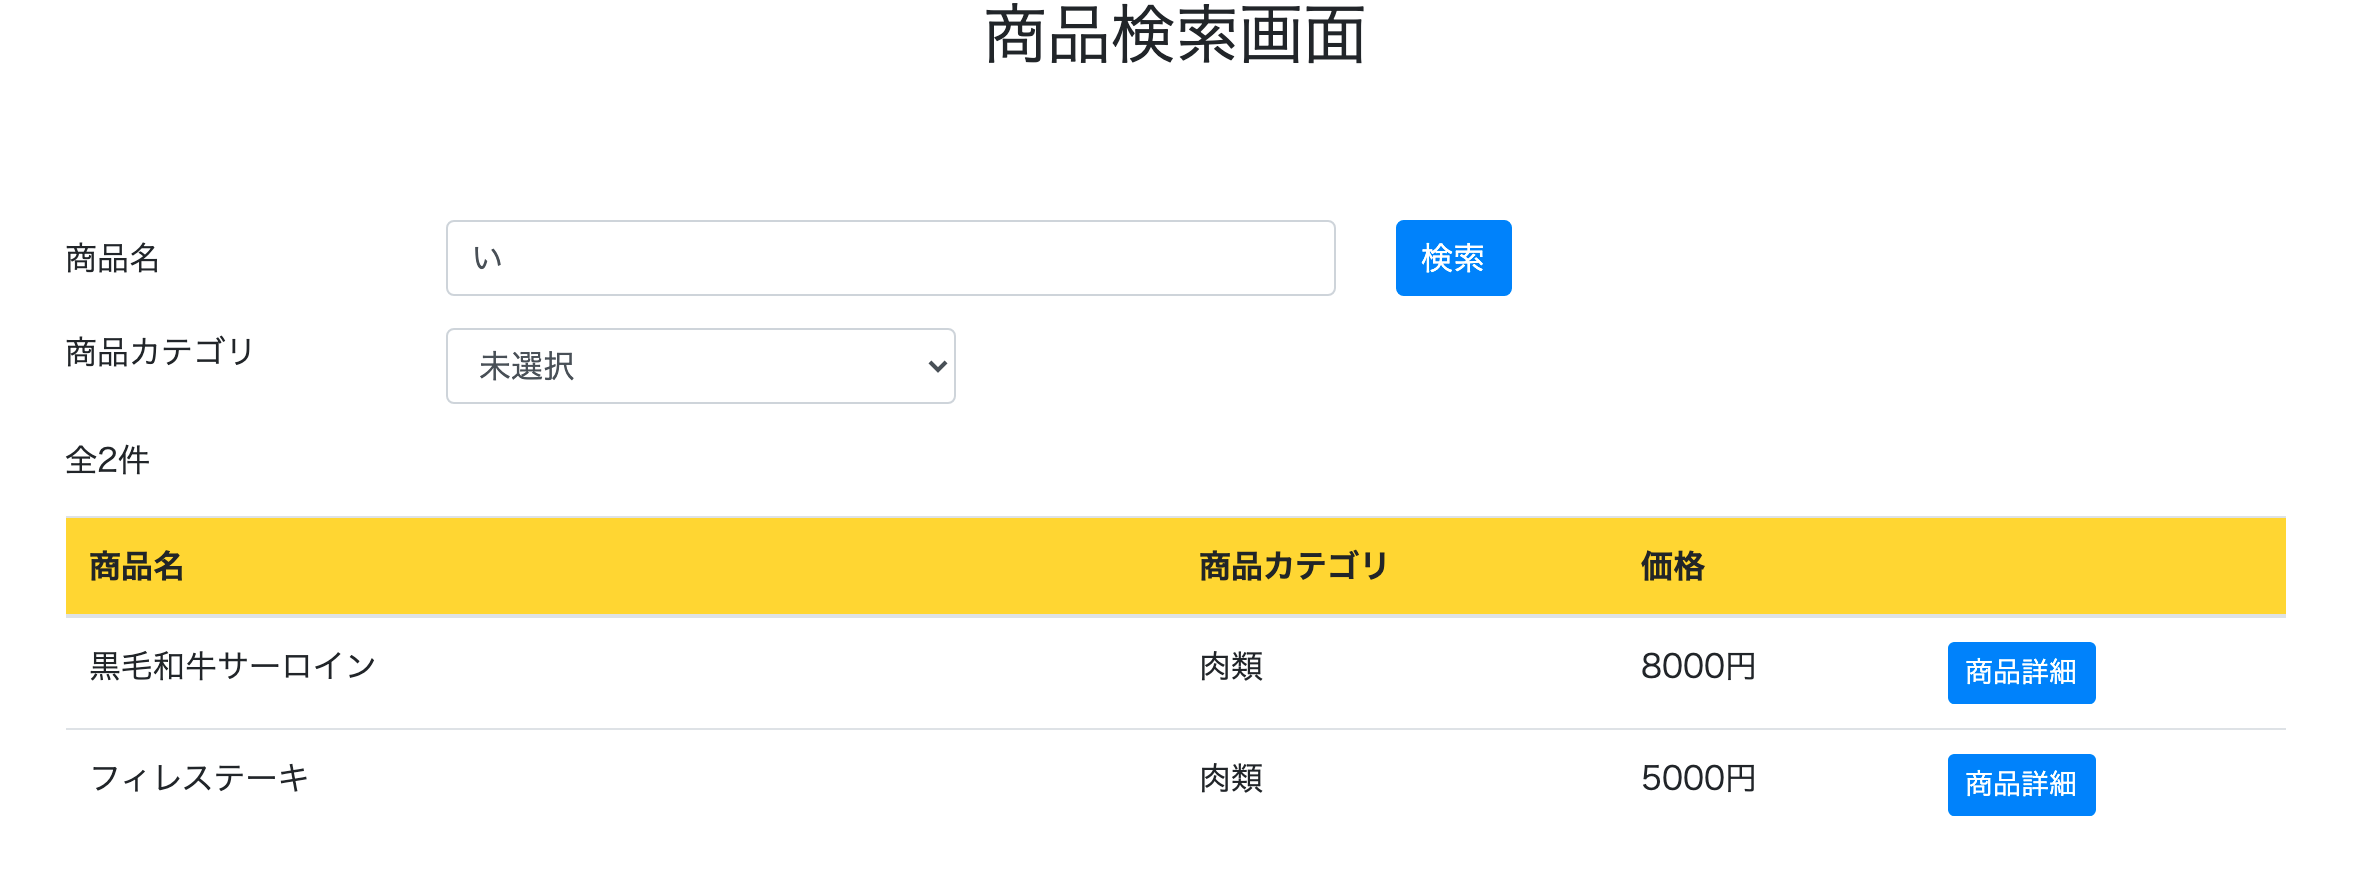Click 商品詳細 for フィレステーキ

[2020, 785]
